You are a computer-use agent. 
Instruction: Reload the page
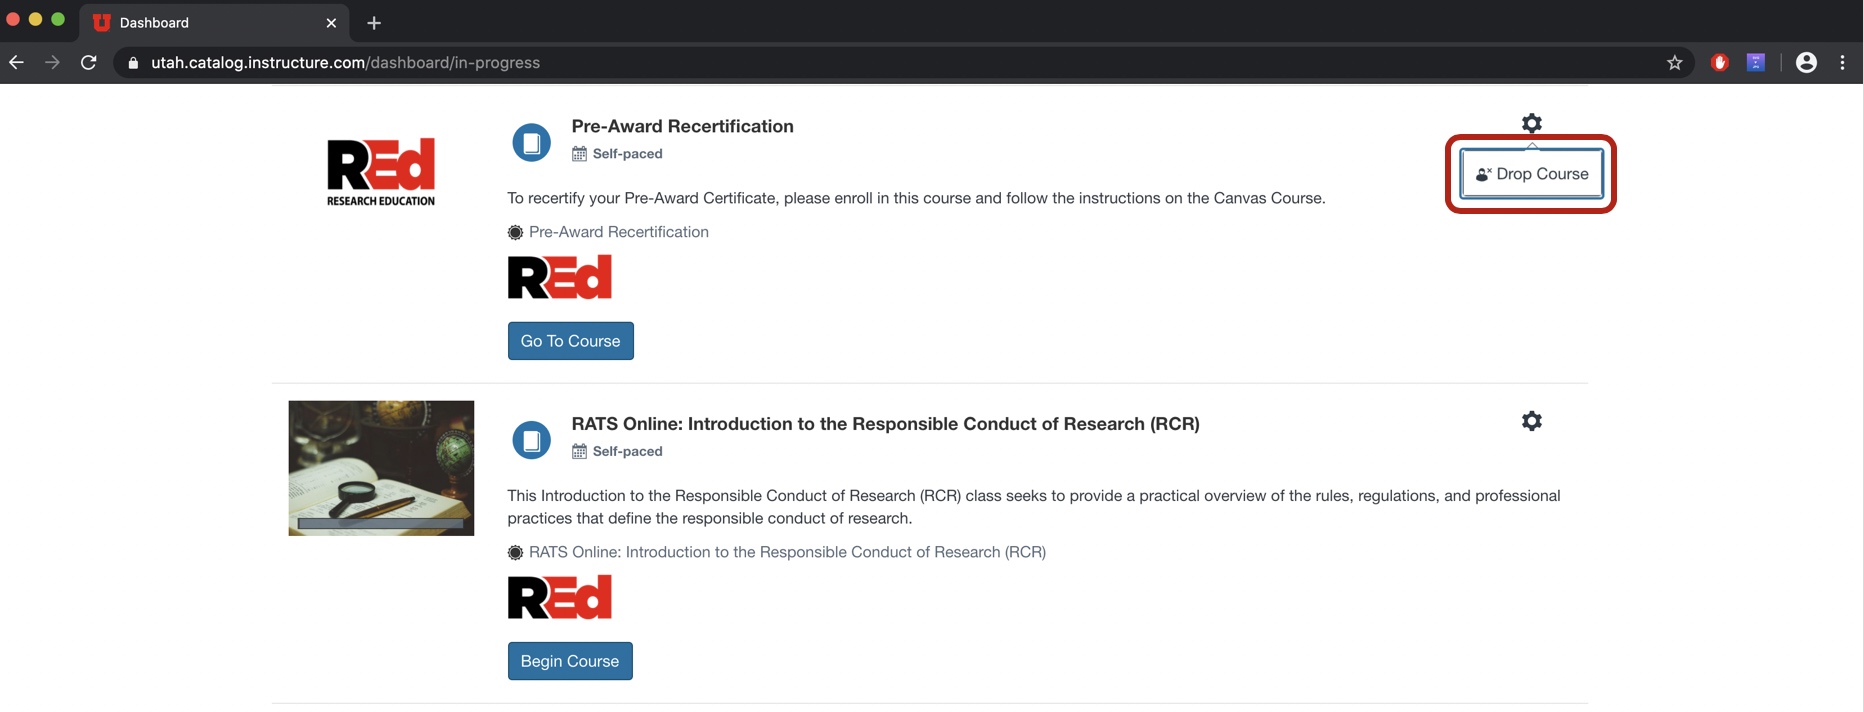(89, 63)
